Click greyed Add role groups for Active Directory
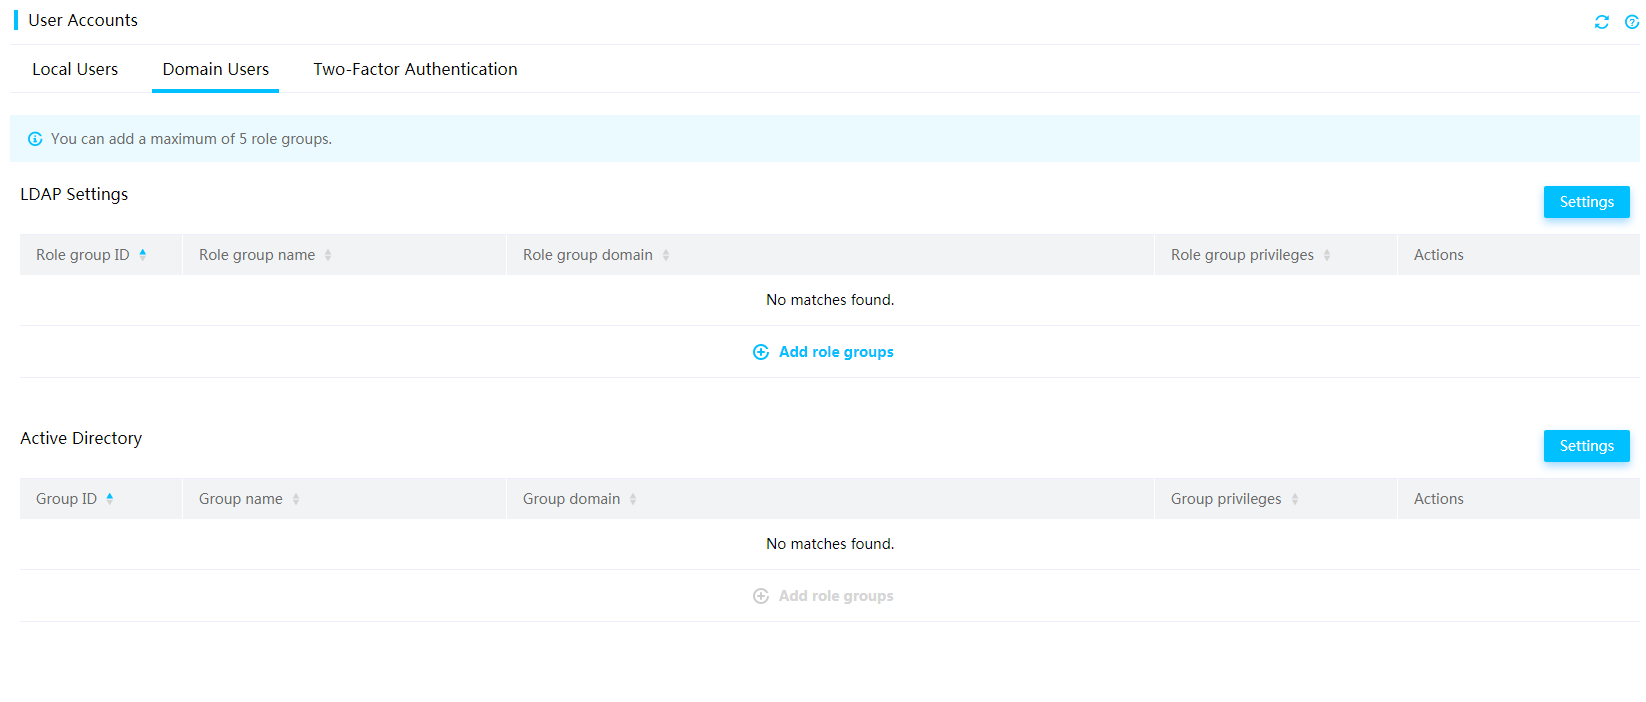This screenshot has width=1646, height=702. [x=836, y=596]
